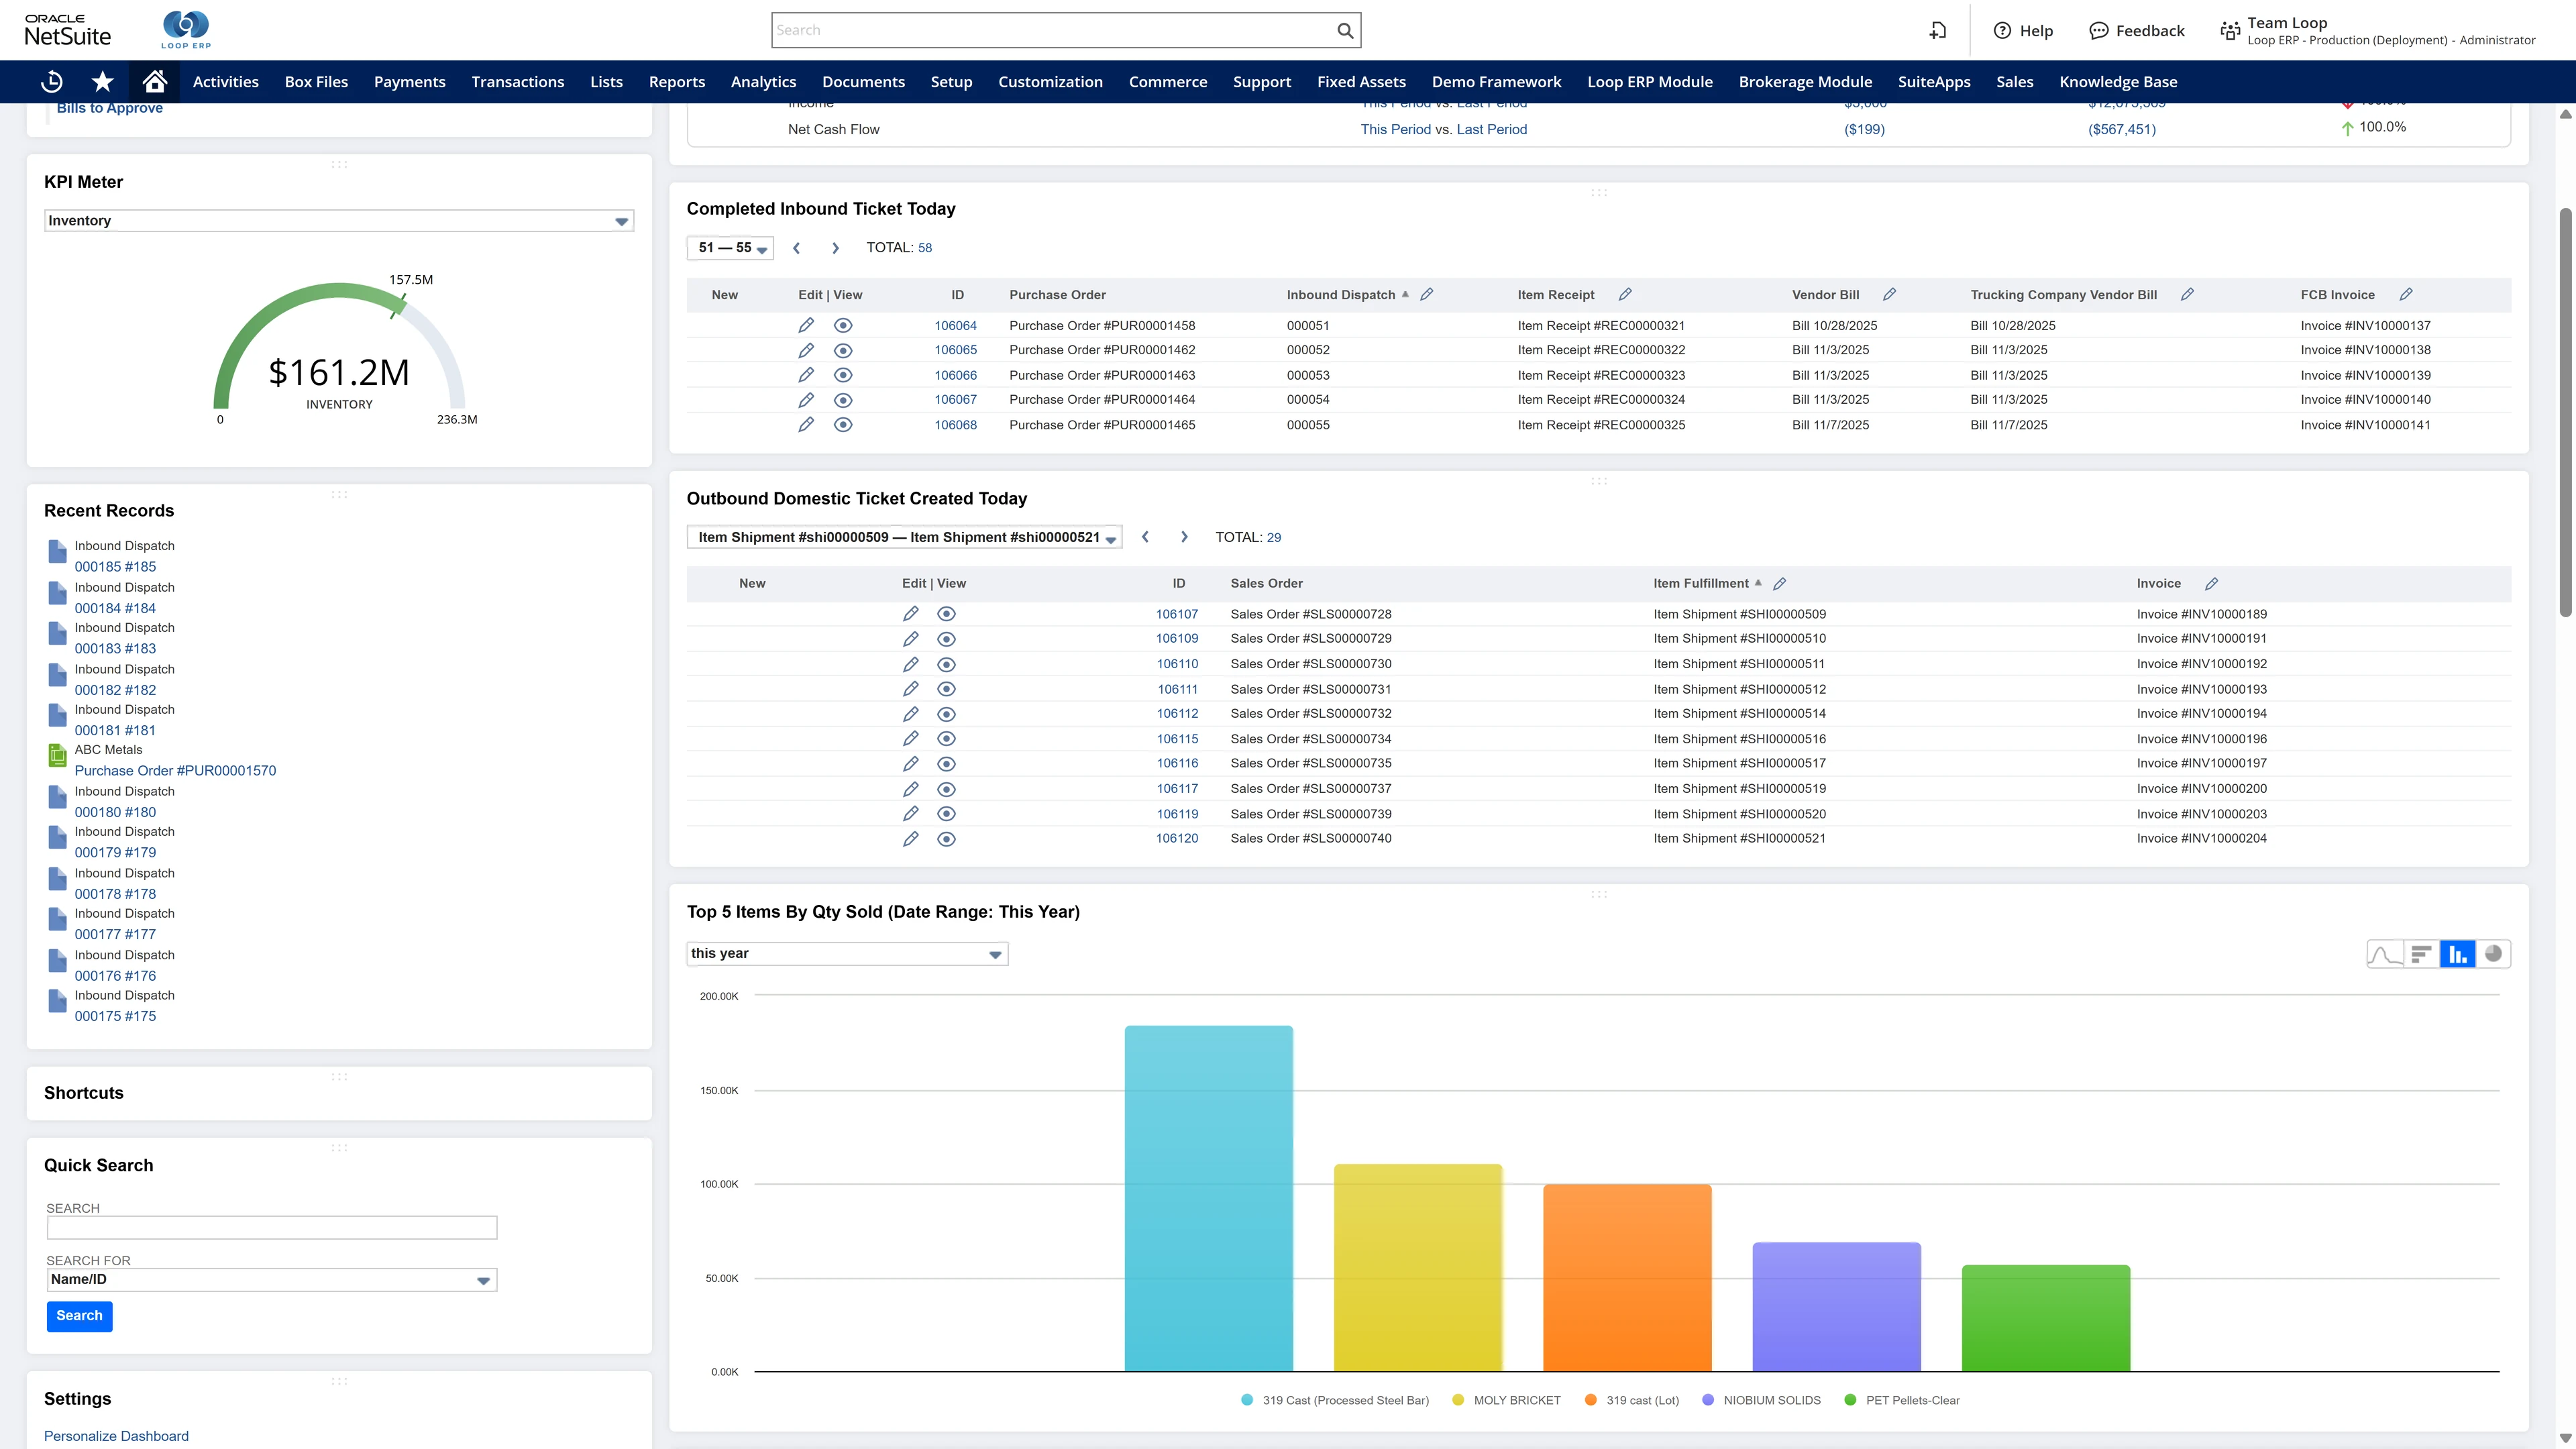The height and width of the screenshot is (1449, 2576).
Task: Click the blue Search button
Action: [x=80, y=1316]
